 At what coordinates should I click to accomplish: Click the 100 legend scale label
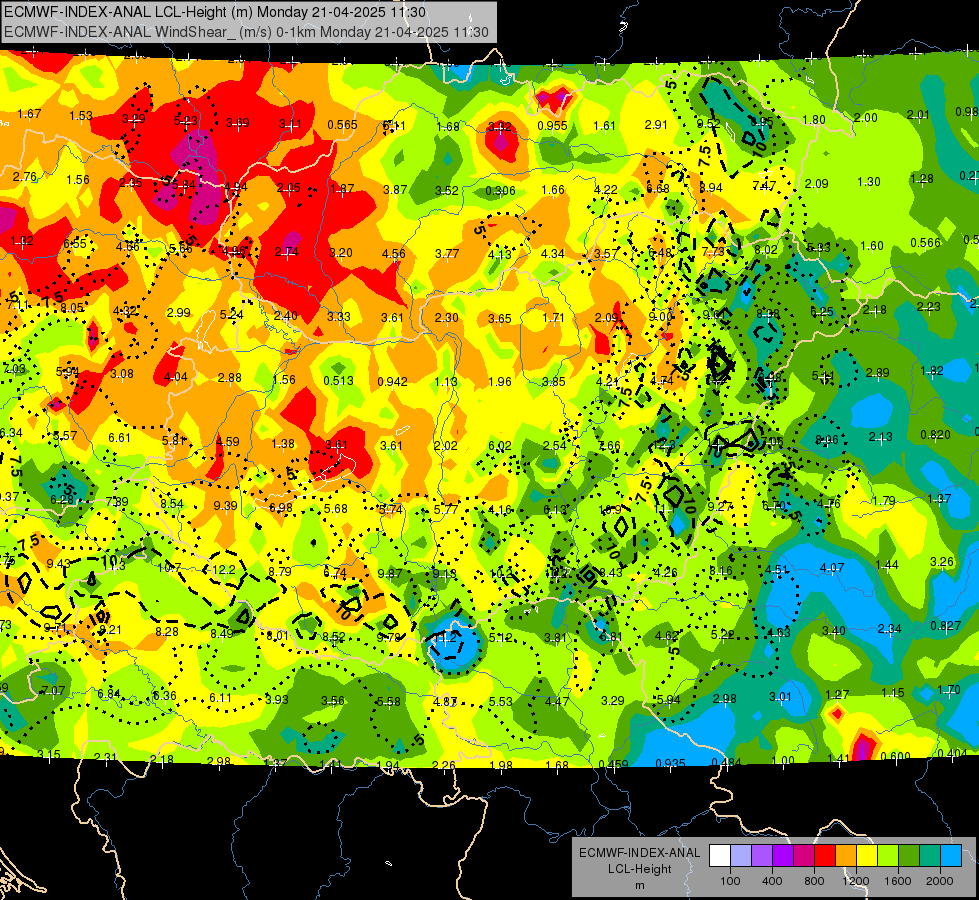730,881
